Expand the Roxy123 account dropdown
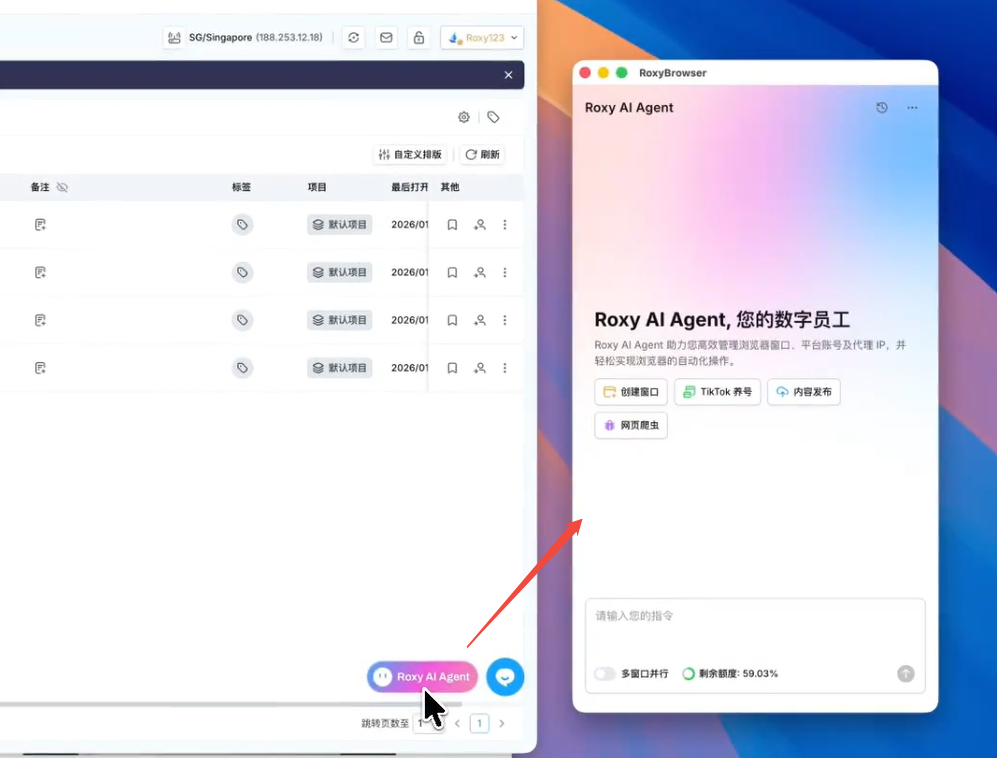 pos(482,38)
